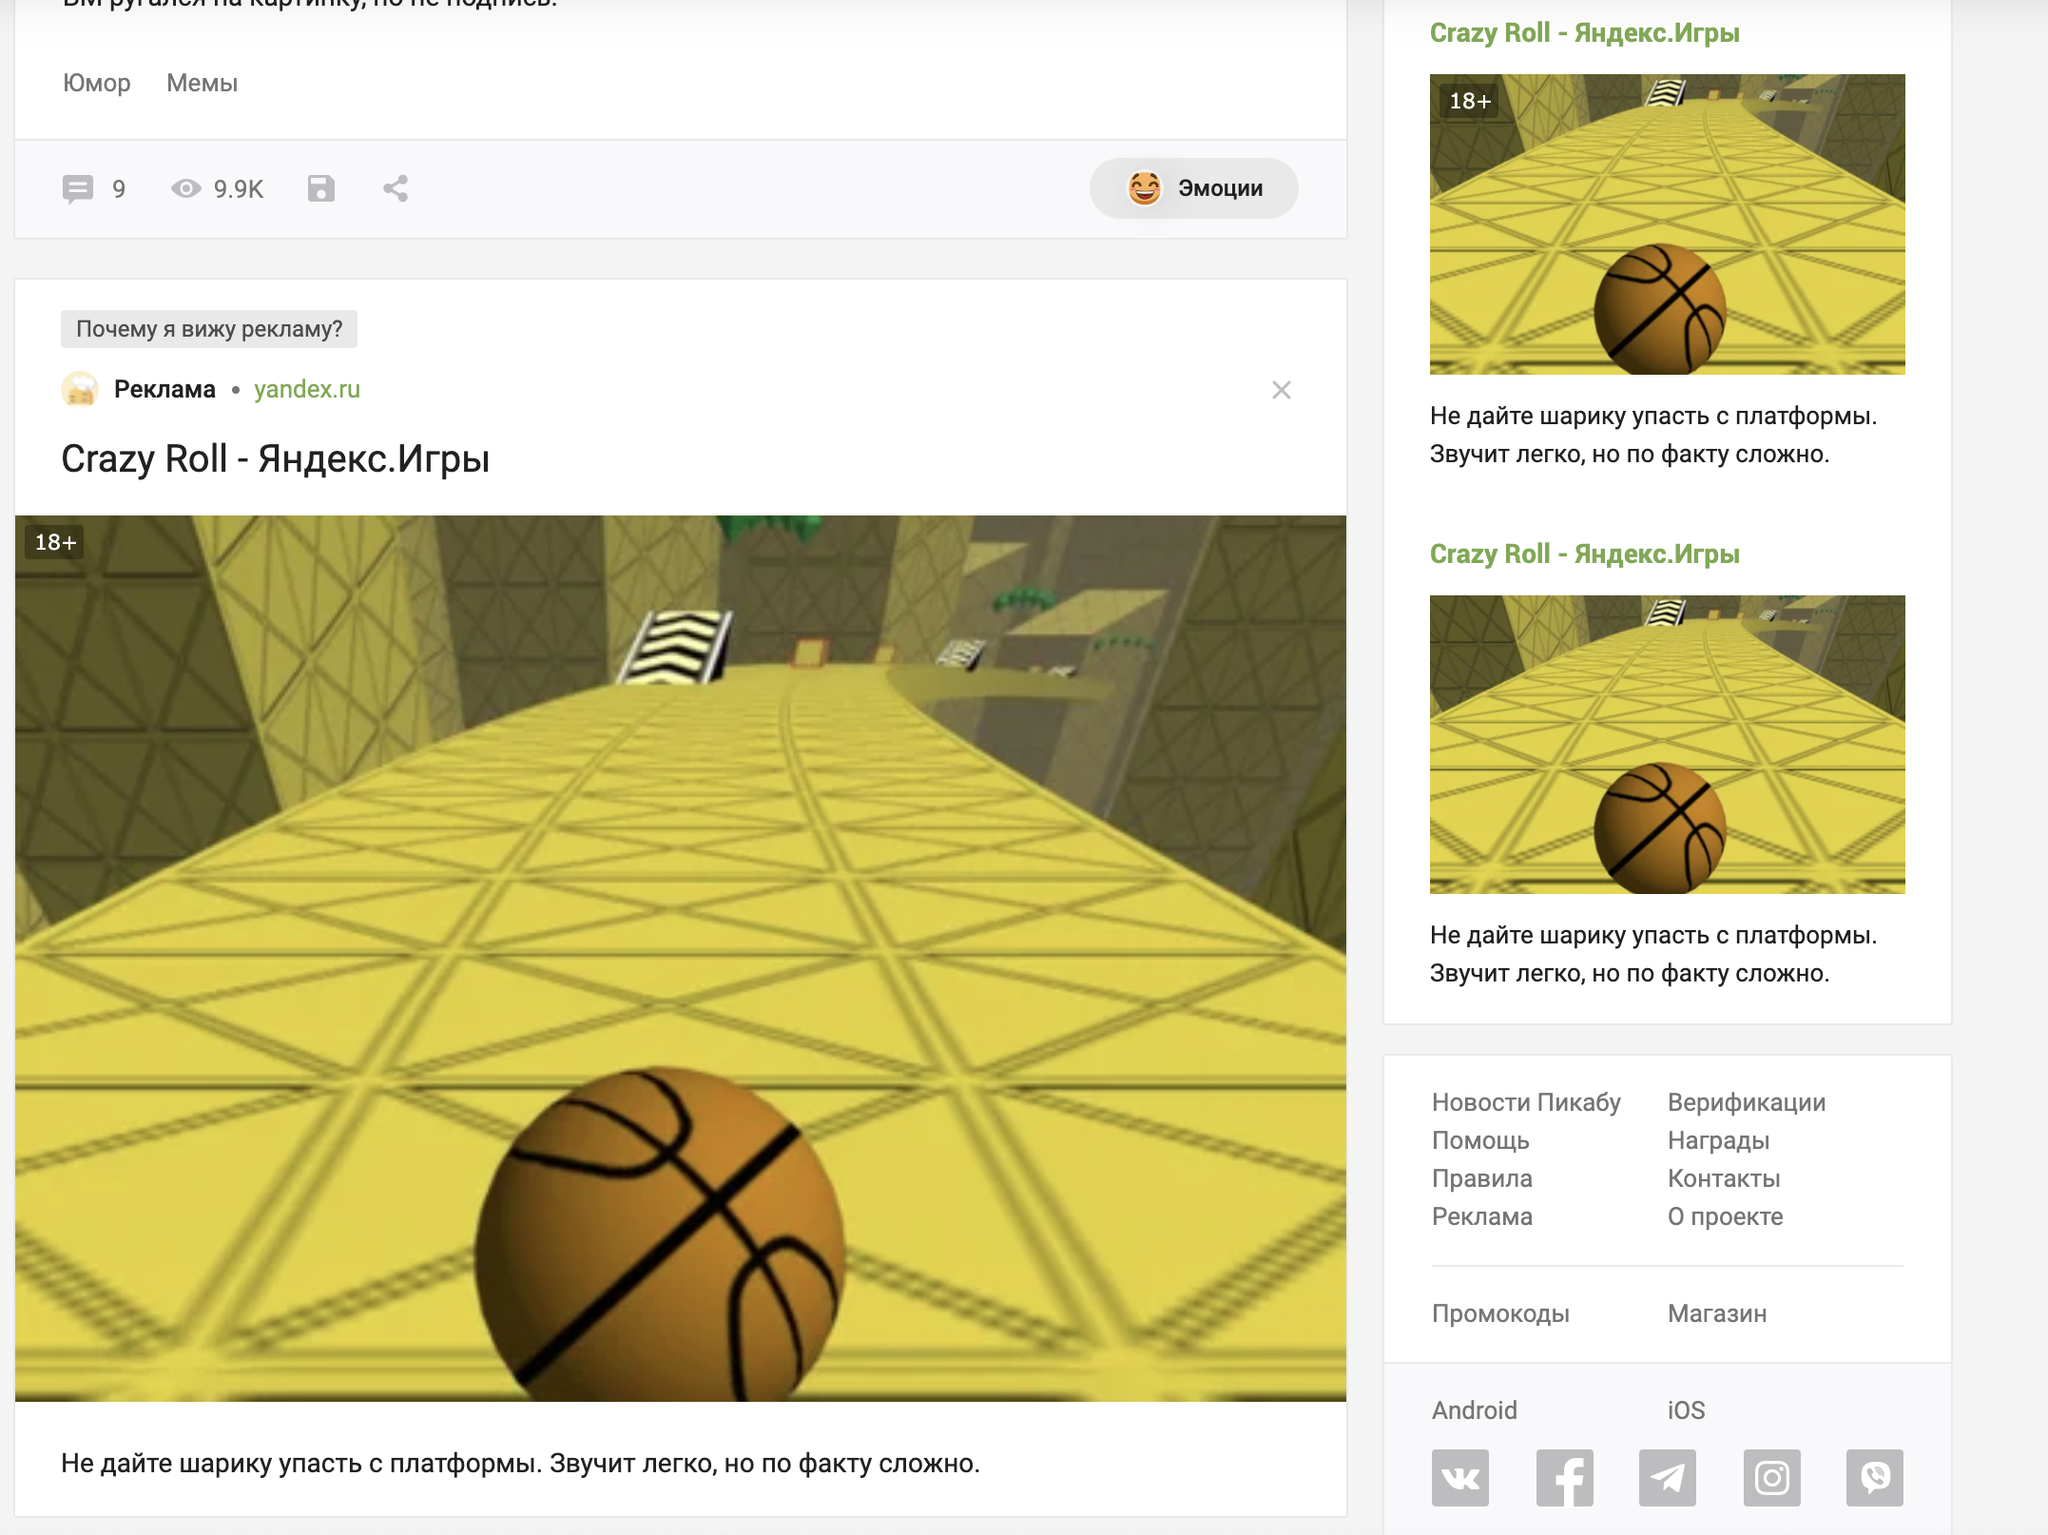Share the post via share icon
The image size is (2048, 1535).
point(396,189)
